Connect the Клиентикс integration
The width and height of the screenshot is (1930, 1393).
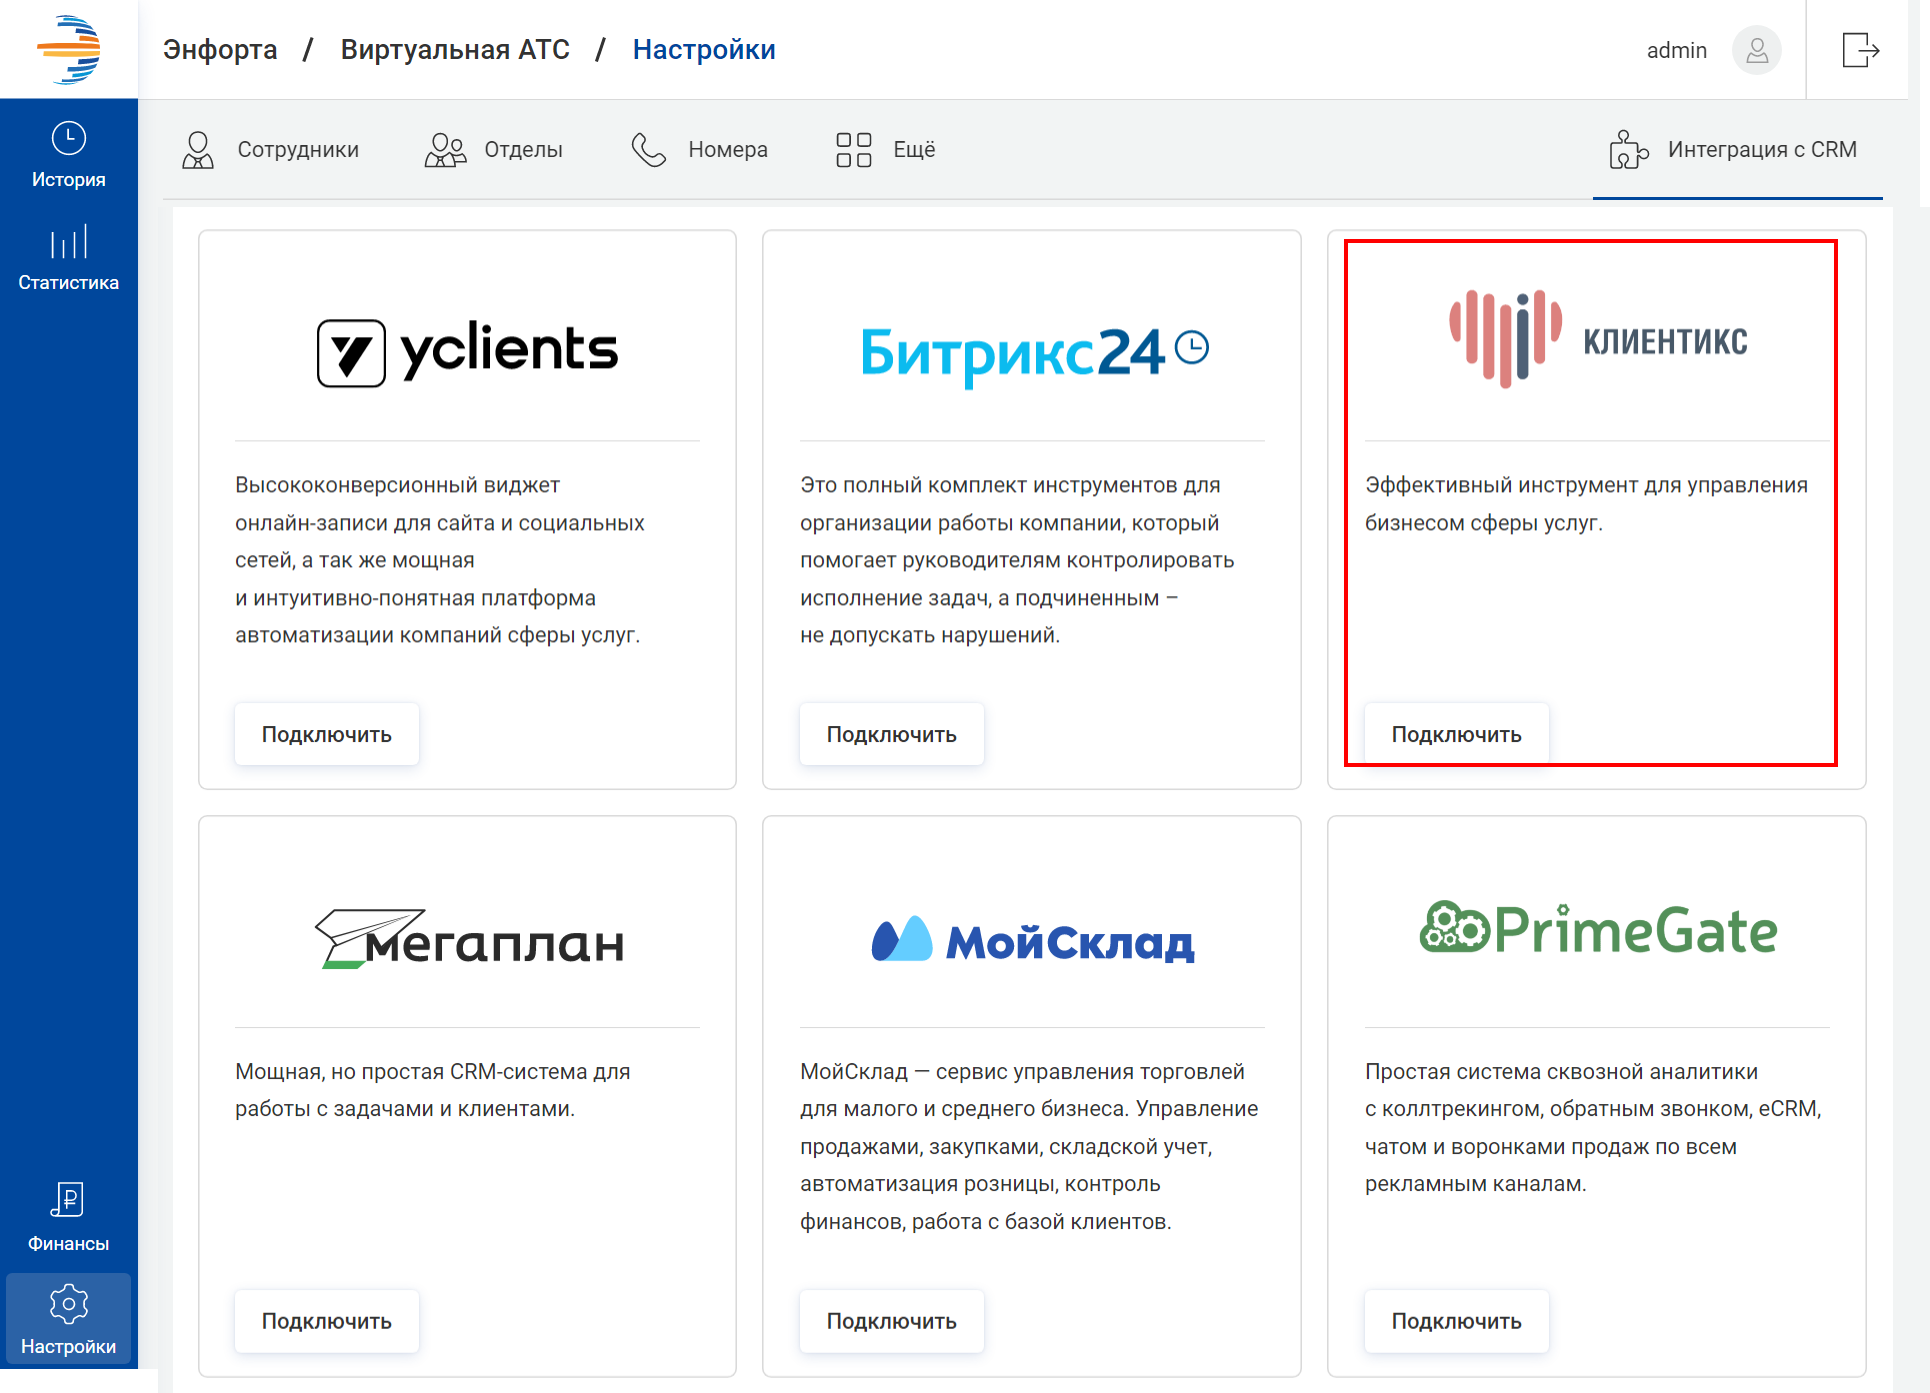1457,735
